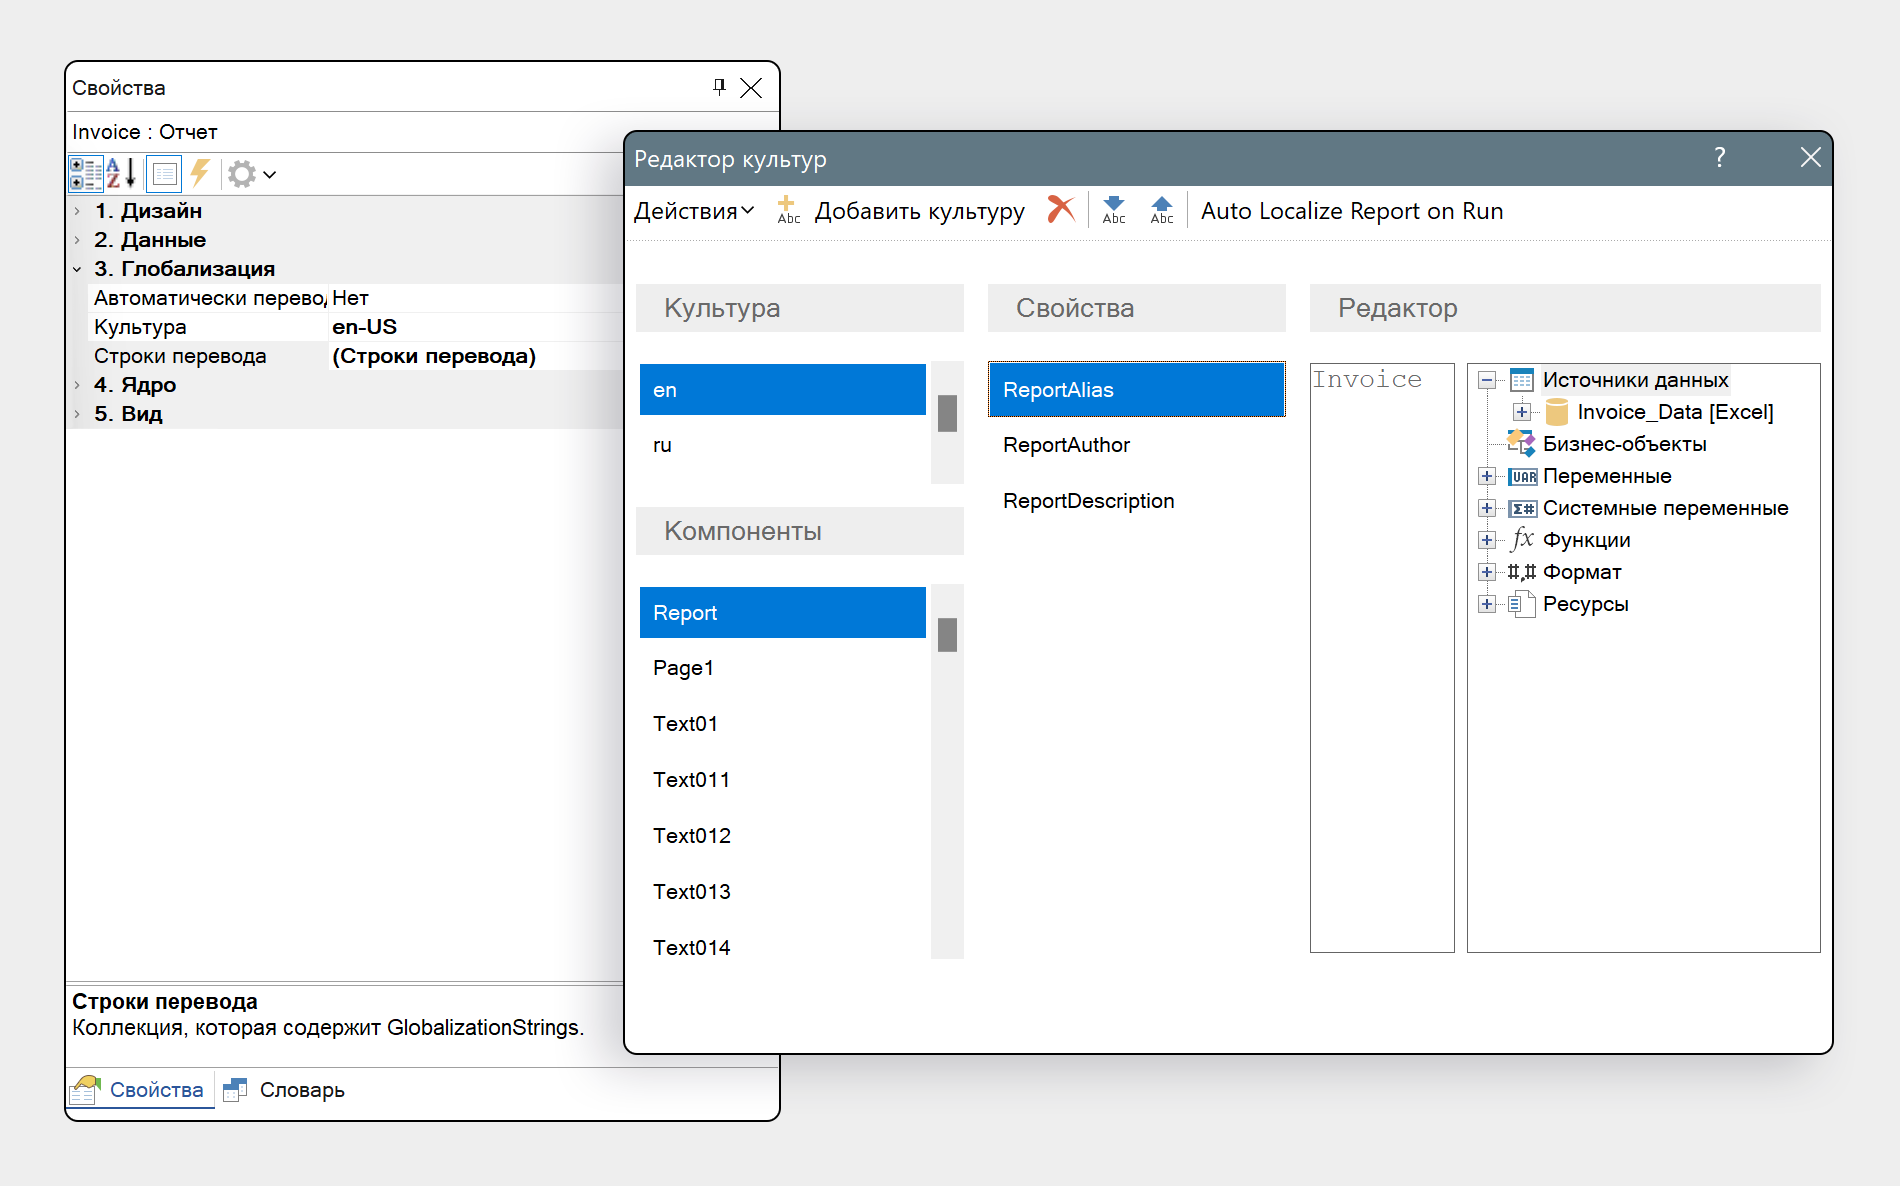The height and width of the screenshot is (1186, 1900).
Task: Toggle Auto Localize Report on Run
Action: pyautogui.click(x=1352, y=211)
